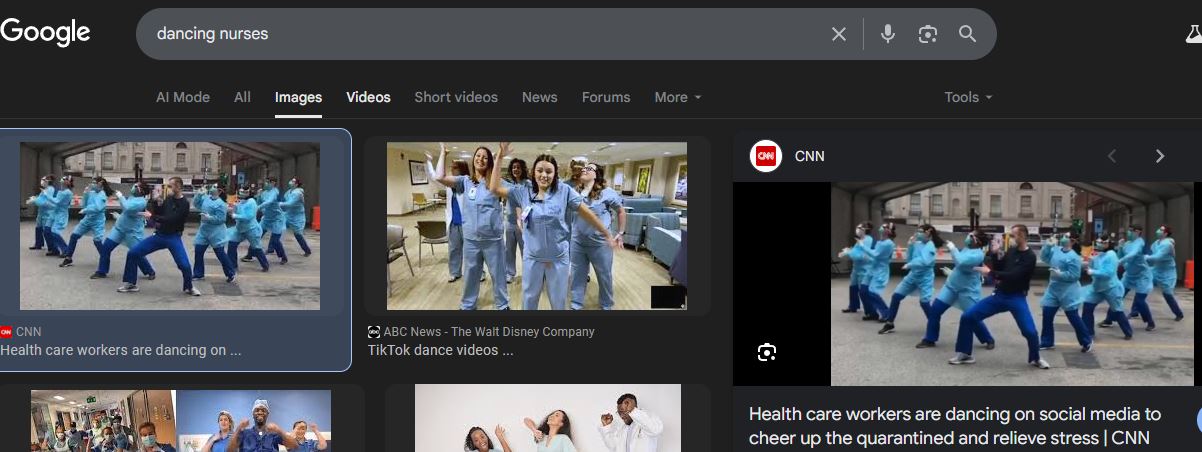Image resolution: width=1202 pixels, height=452 pixels.
Task: Switch to the All results tab
Action: (242, 97)
